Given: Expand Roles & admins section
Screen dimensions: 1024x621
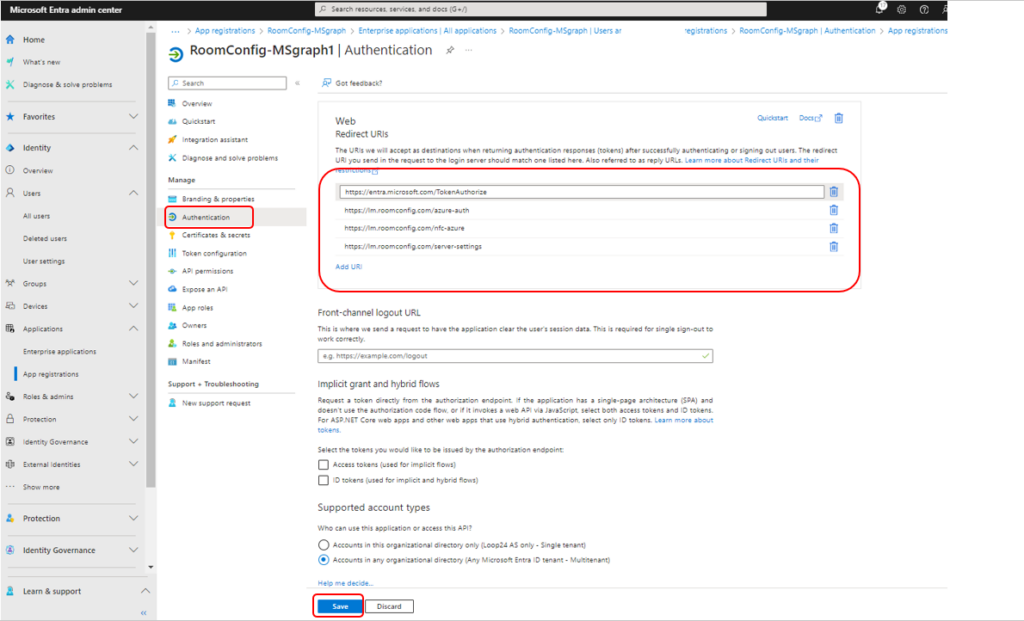Looking at the screenshot, I should point(133,396).
